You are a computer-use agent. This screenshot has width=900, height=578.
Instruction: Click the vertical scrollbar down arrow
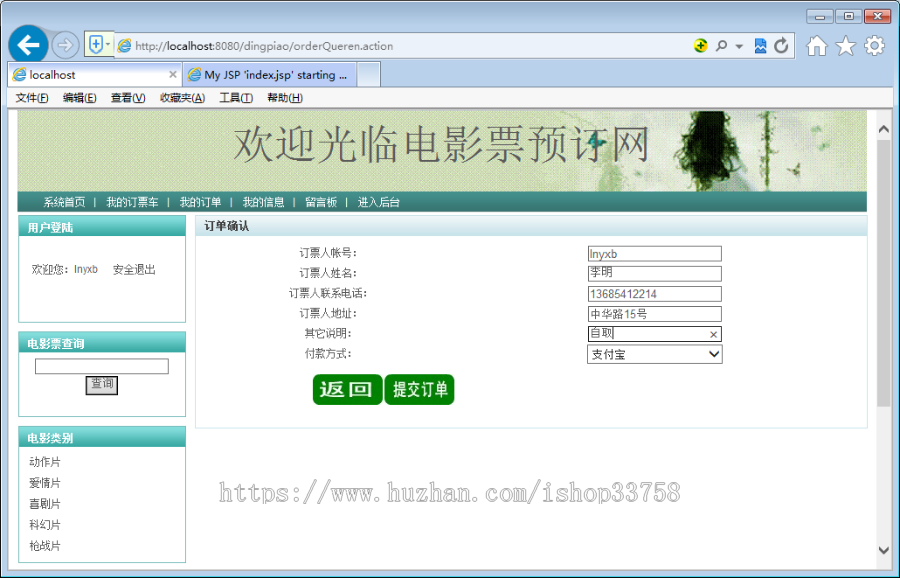click(882, 549)
